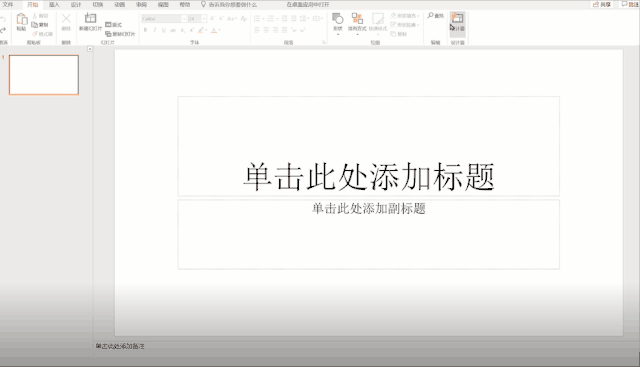This screenshot has height=367, width=640.
Task: Click the Tell Me search box
Action: click(229, 4)
